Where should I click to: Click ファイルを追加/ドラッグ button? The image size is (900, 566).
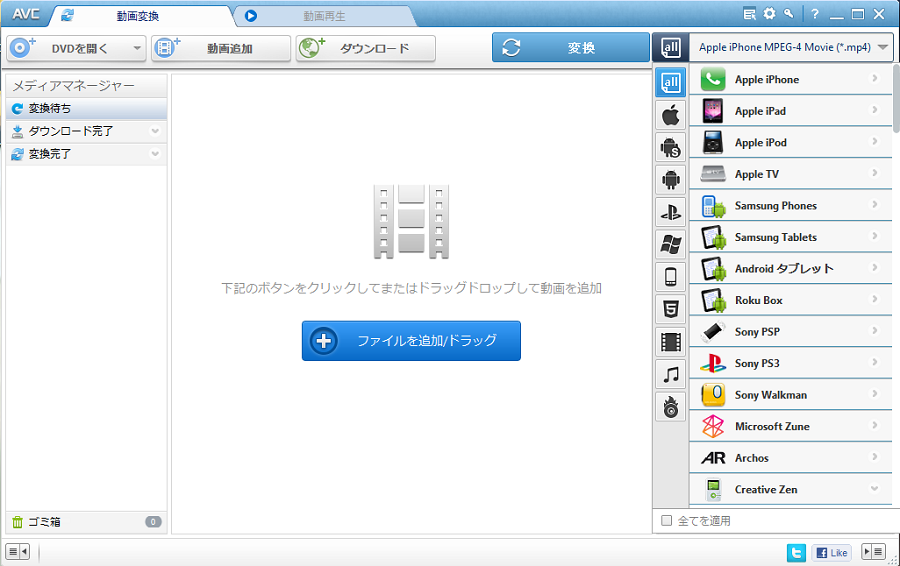tap(411, 340)
